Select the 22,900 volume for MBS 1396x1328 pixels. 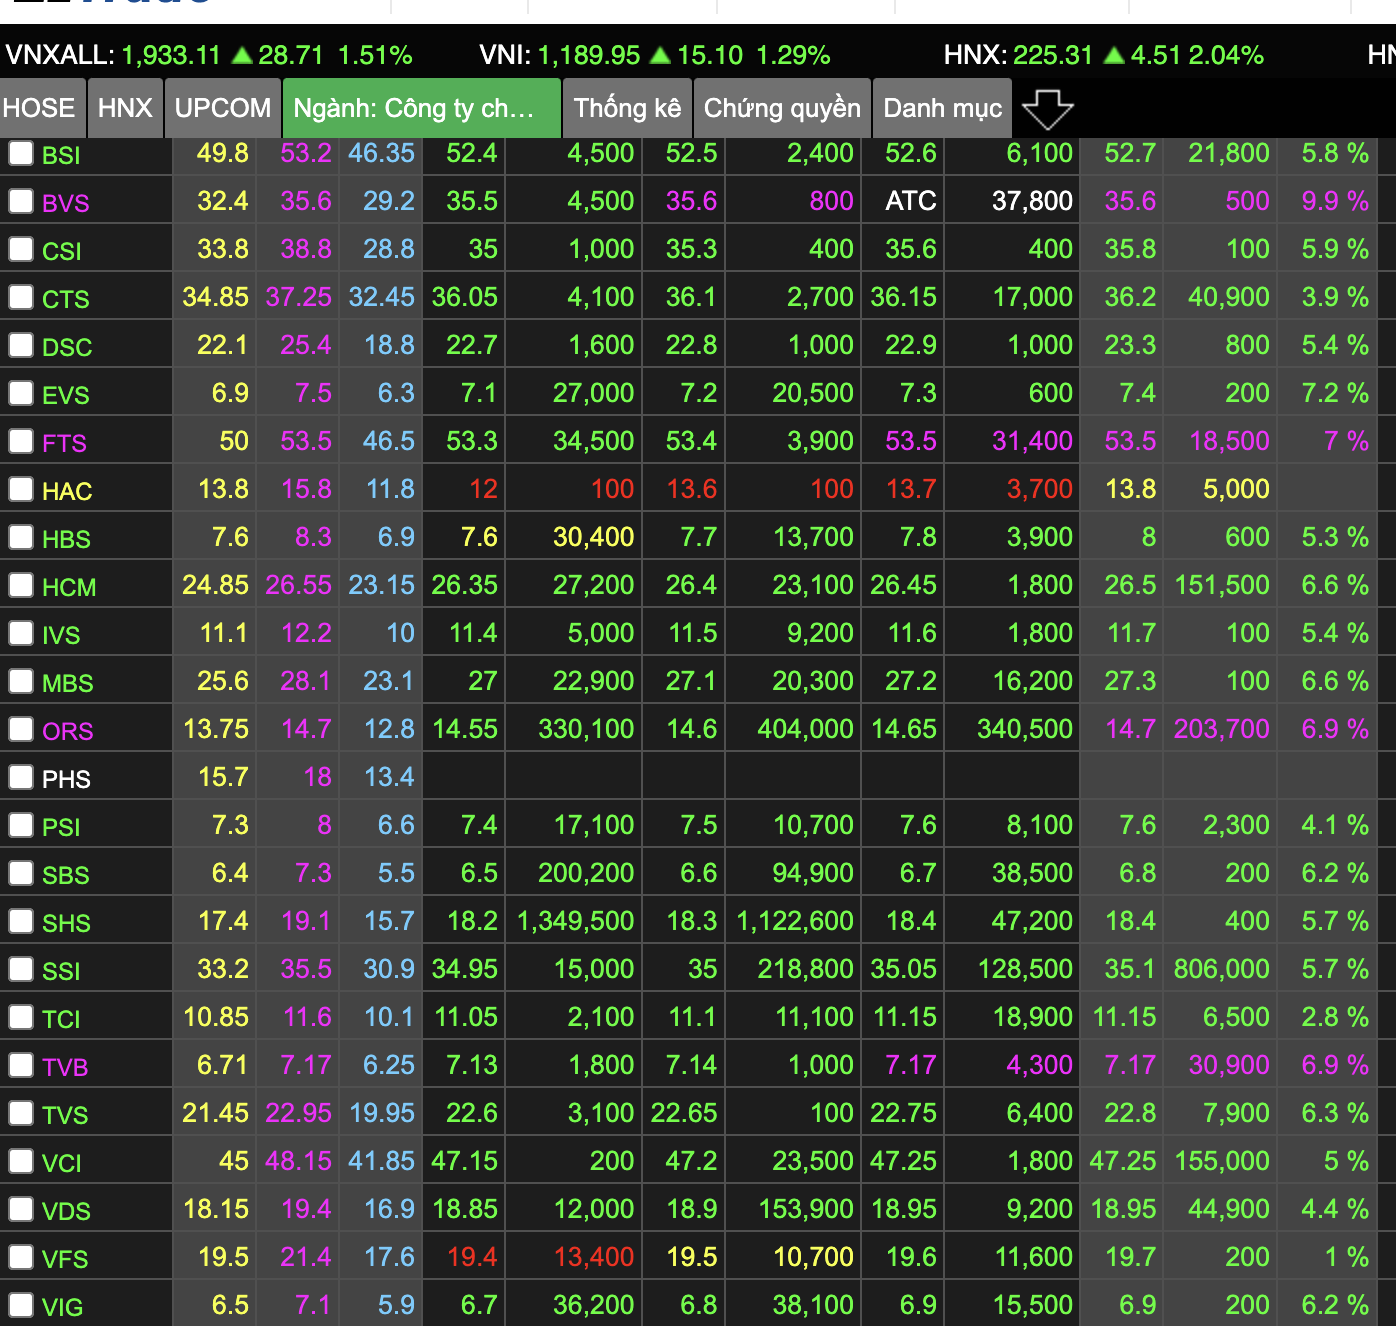pos(594,681)
